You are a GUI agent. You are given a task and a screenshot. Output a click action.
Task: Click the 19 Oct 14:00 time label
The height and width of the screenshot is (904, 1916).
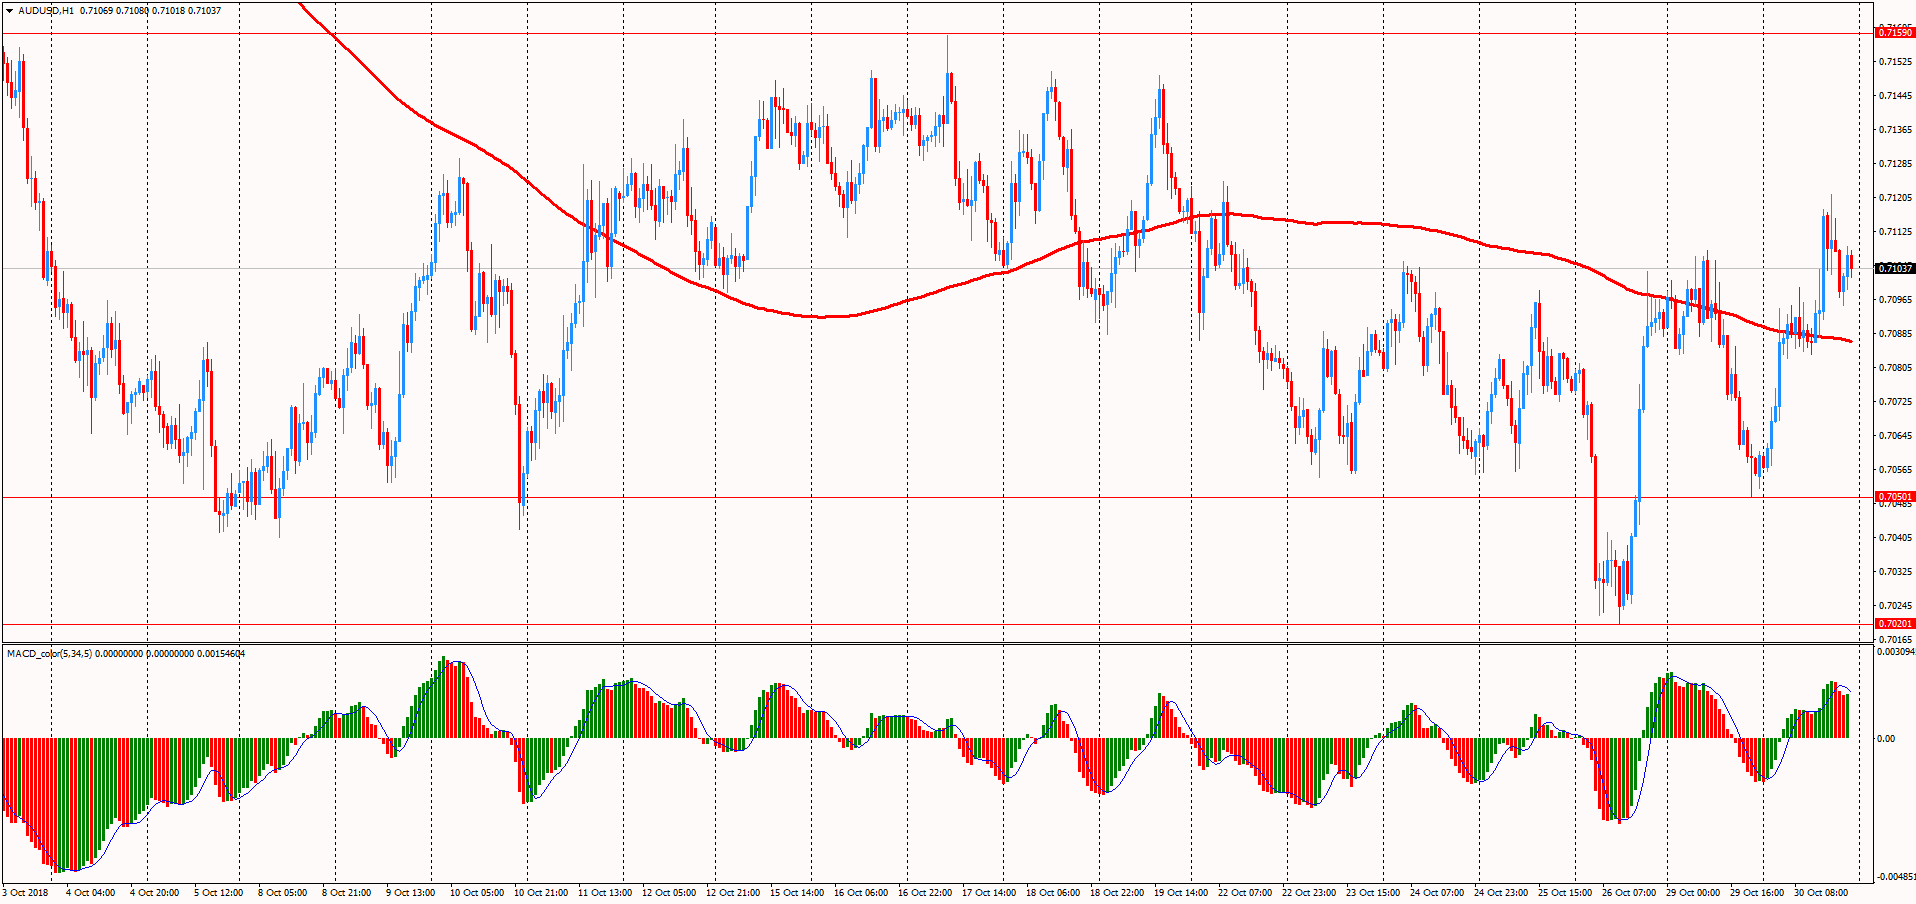point(1181,892)
